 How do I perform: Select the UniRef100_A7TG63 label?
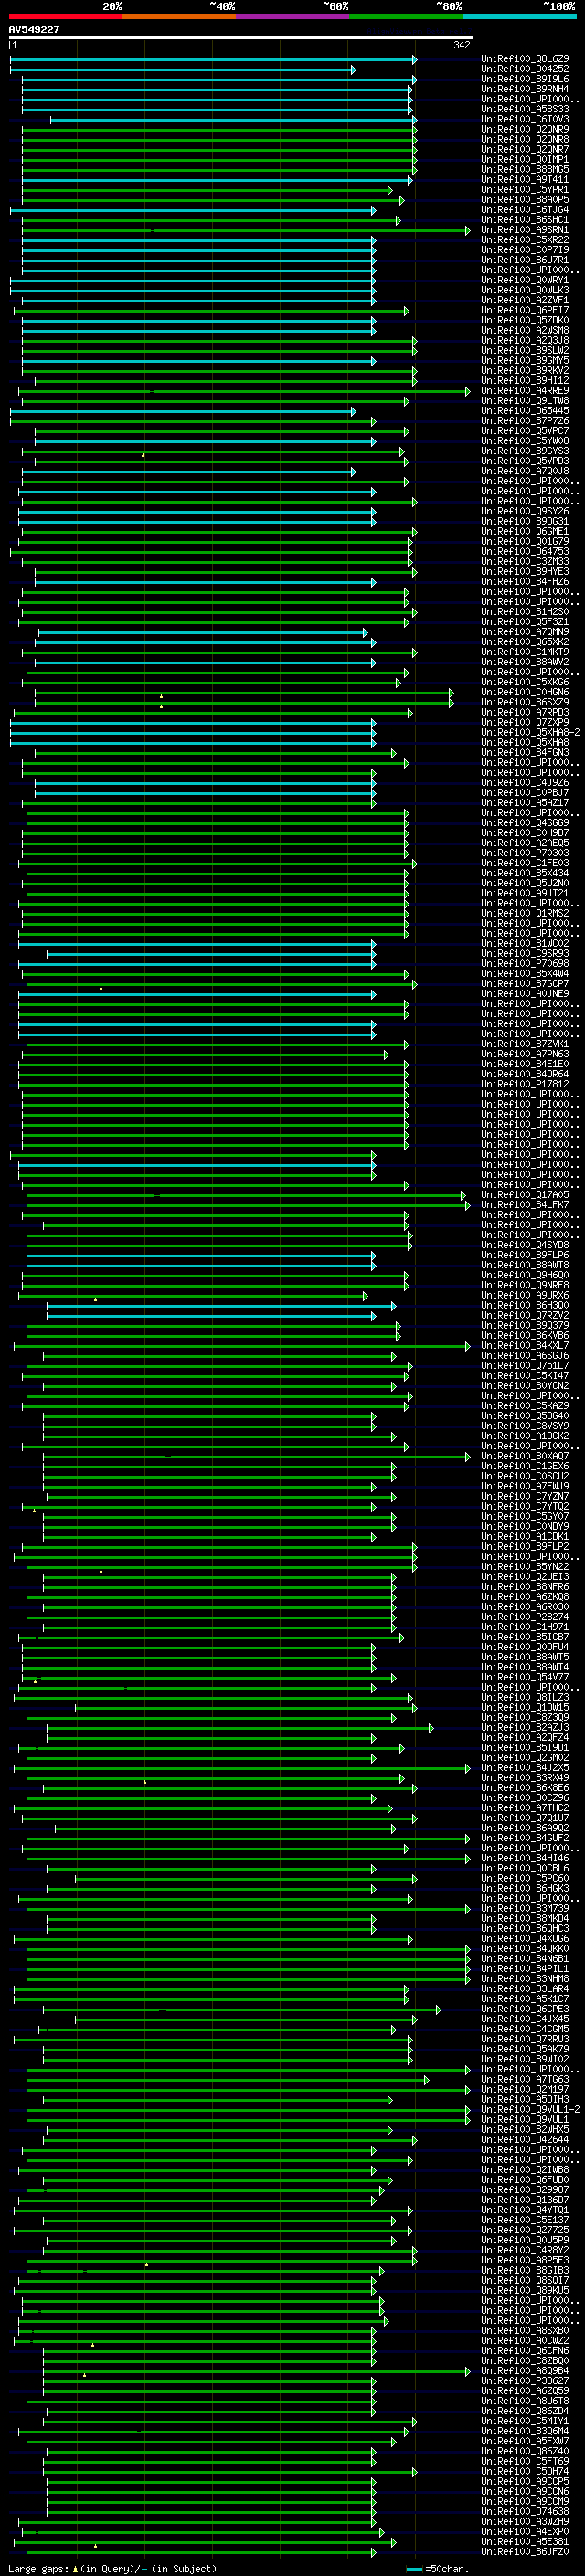[x=525, y=2079]
